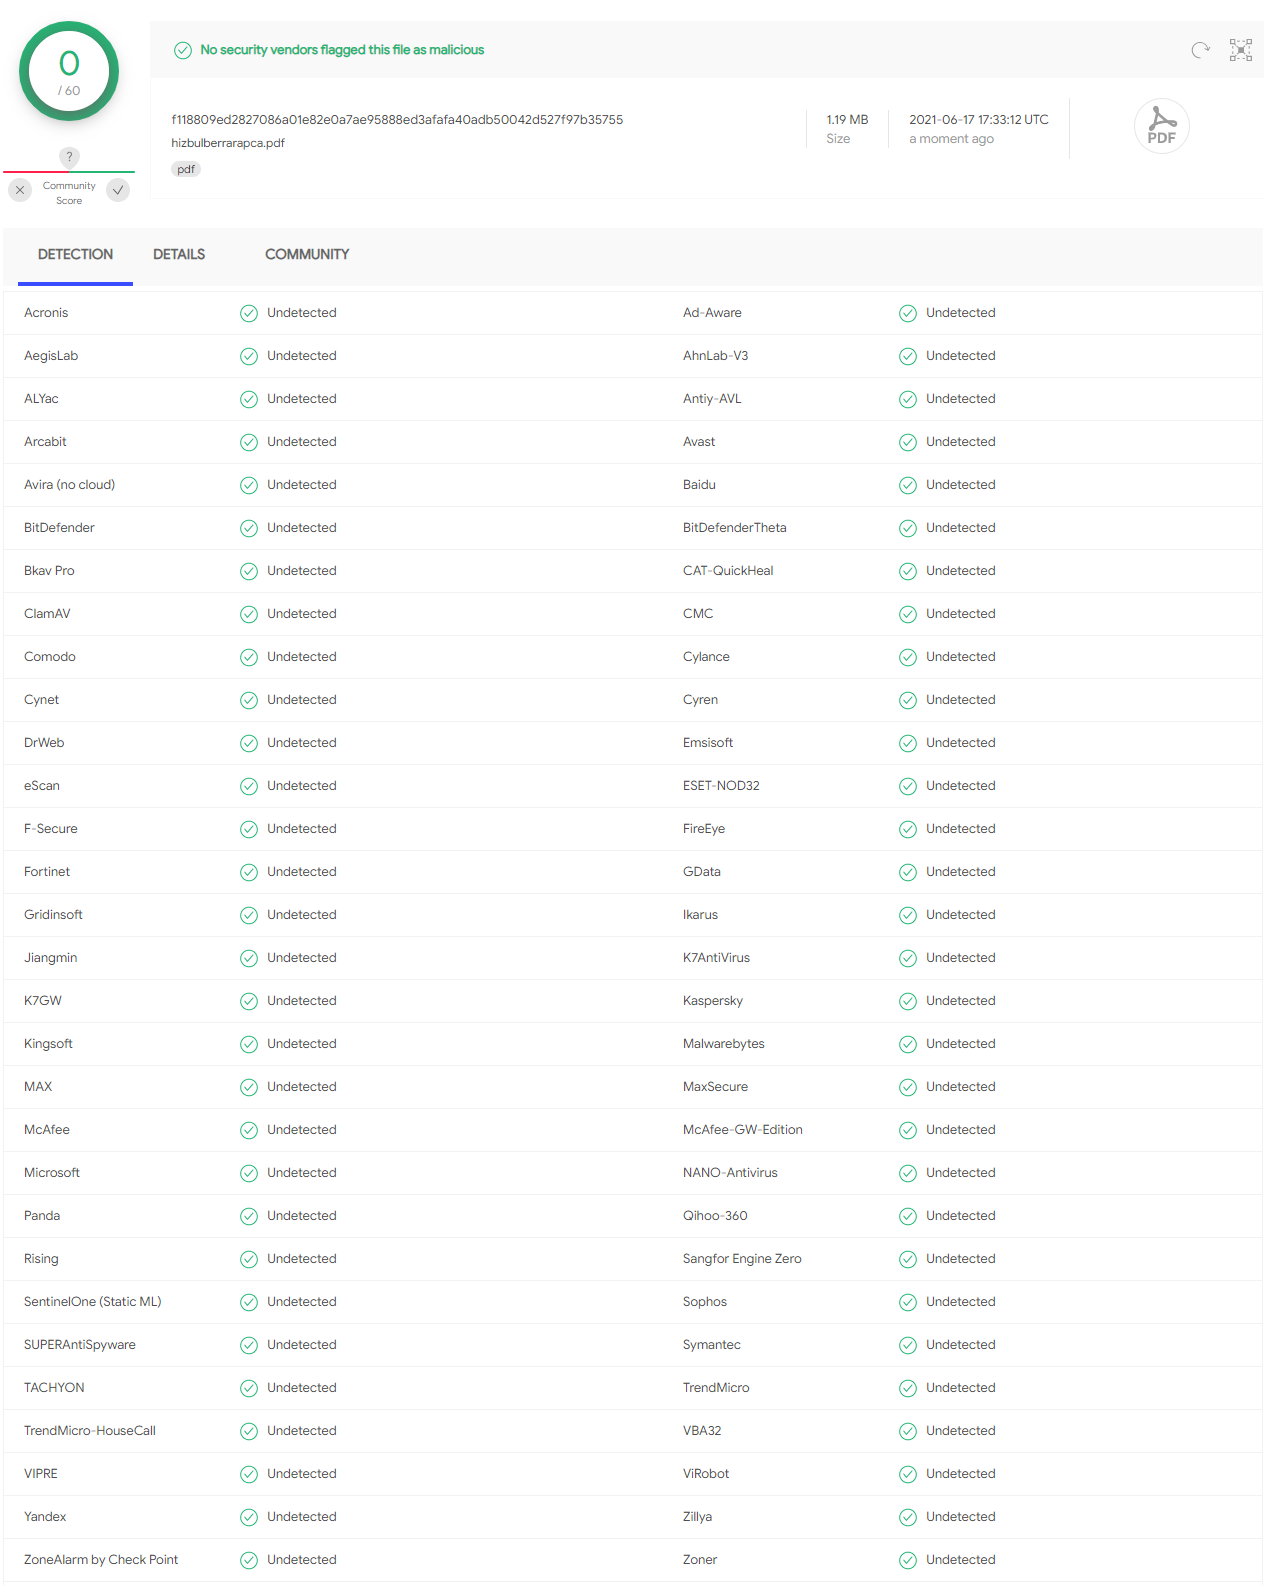Click the community score question mark icon
The height and width of the screenshot is (1585, 1264).
click(x=69, y=157)
